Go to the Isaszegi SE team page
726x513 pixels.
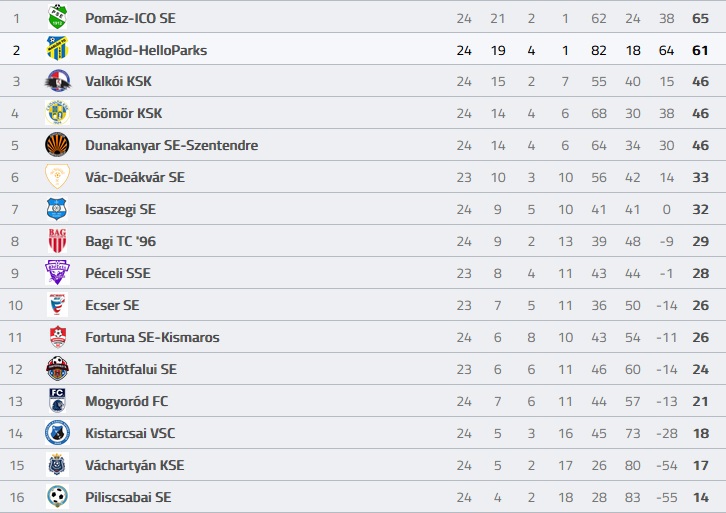point(120,209)
